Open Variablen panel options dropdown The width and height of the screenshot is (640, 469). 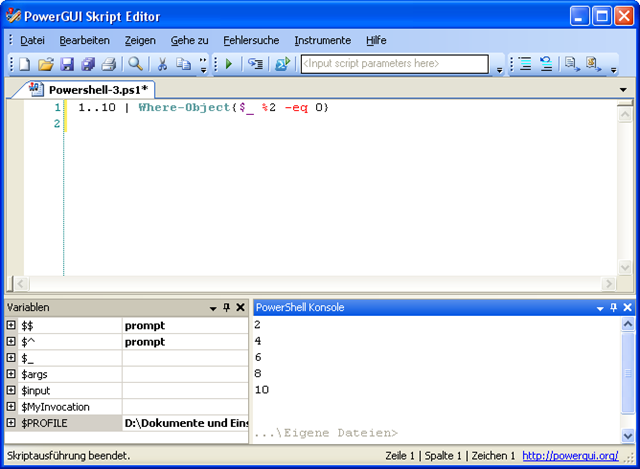click(213, 308)
